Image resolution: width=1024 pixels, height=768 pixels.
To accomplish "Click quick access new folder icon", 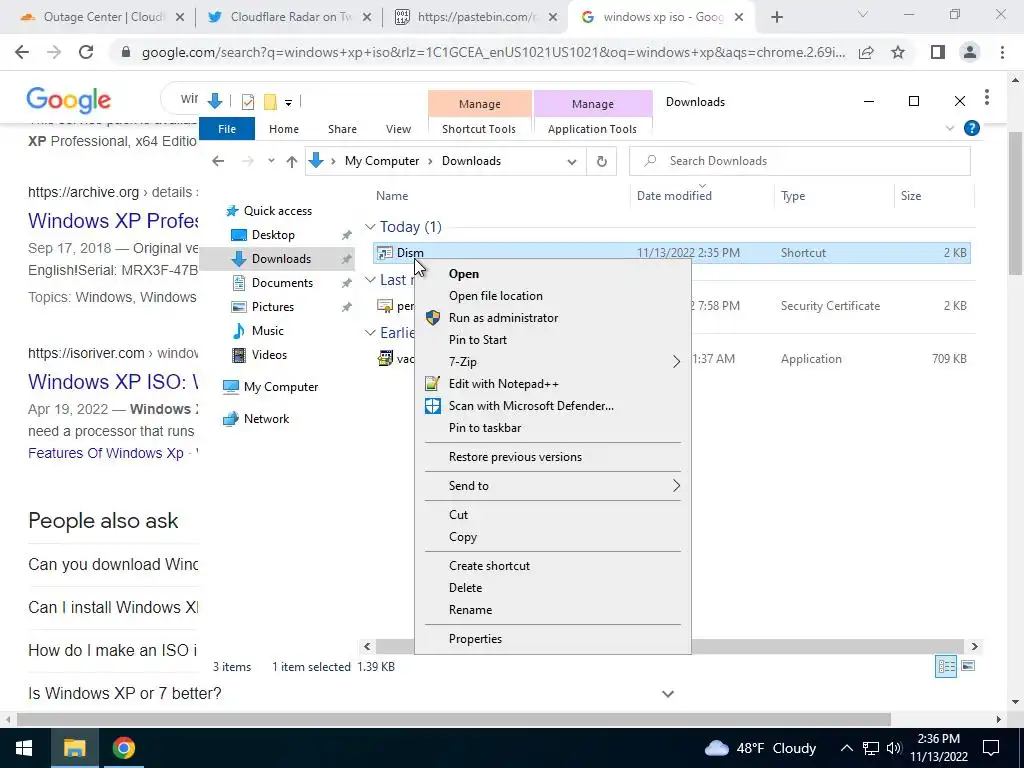I will 270,101.
